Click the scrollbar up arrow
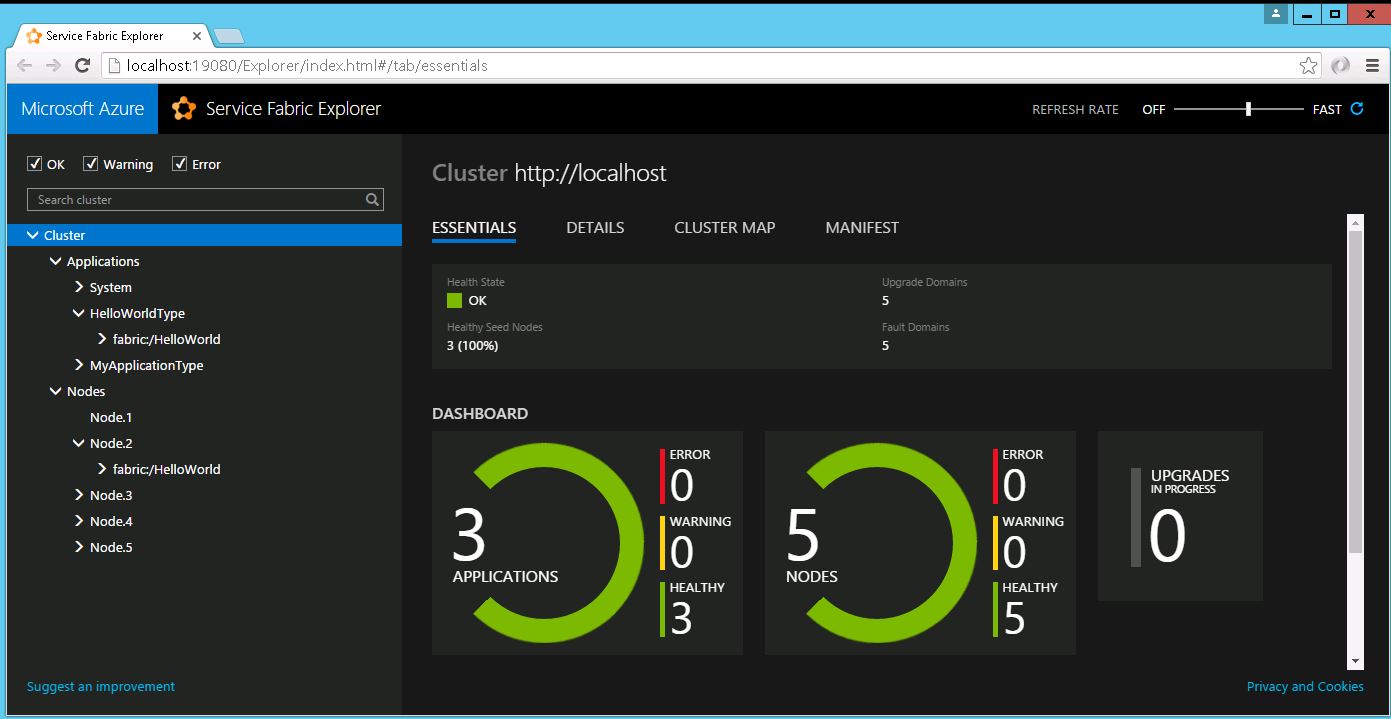1391x719 pixels. (x=1355, y=222)
